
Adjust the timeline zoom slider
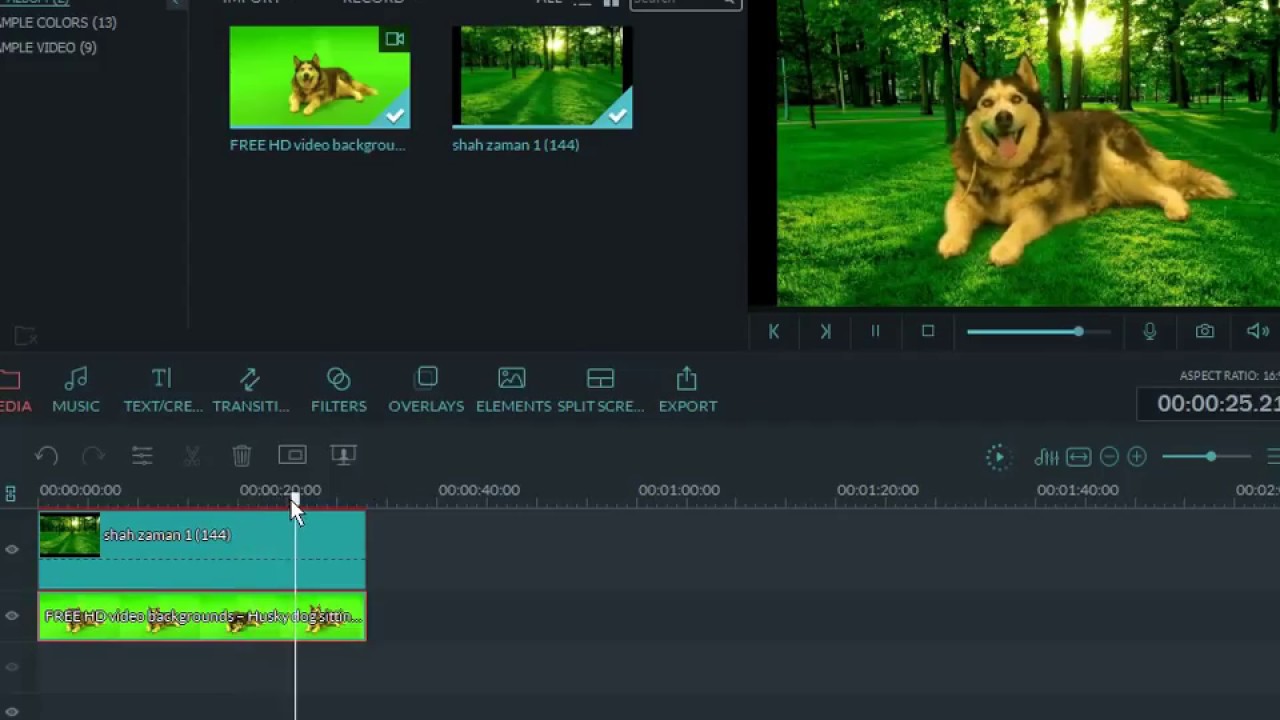[x=1207, y=457]
